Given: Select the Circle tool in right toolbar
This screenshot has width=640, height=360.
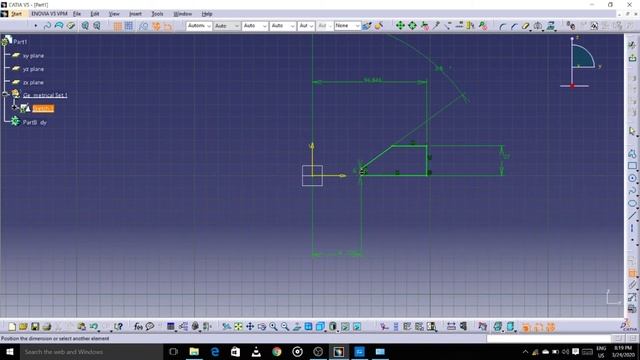Looking at the screenshot, I should [632, 178].
